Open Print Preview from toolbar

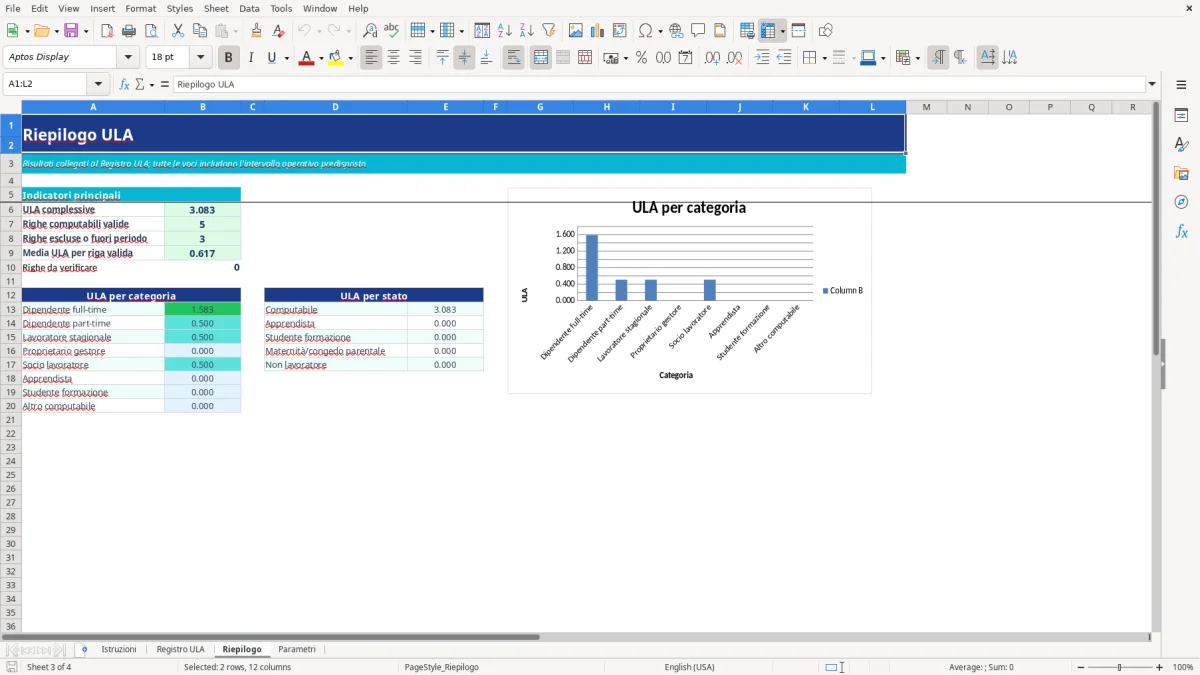(x=151, y=30)
